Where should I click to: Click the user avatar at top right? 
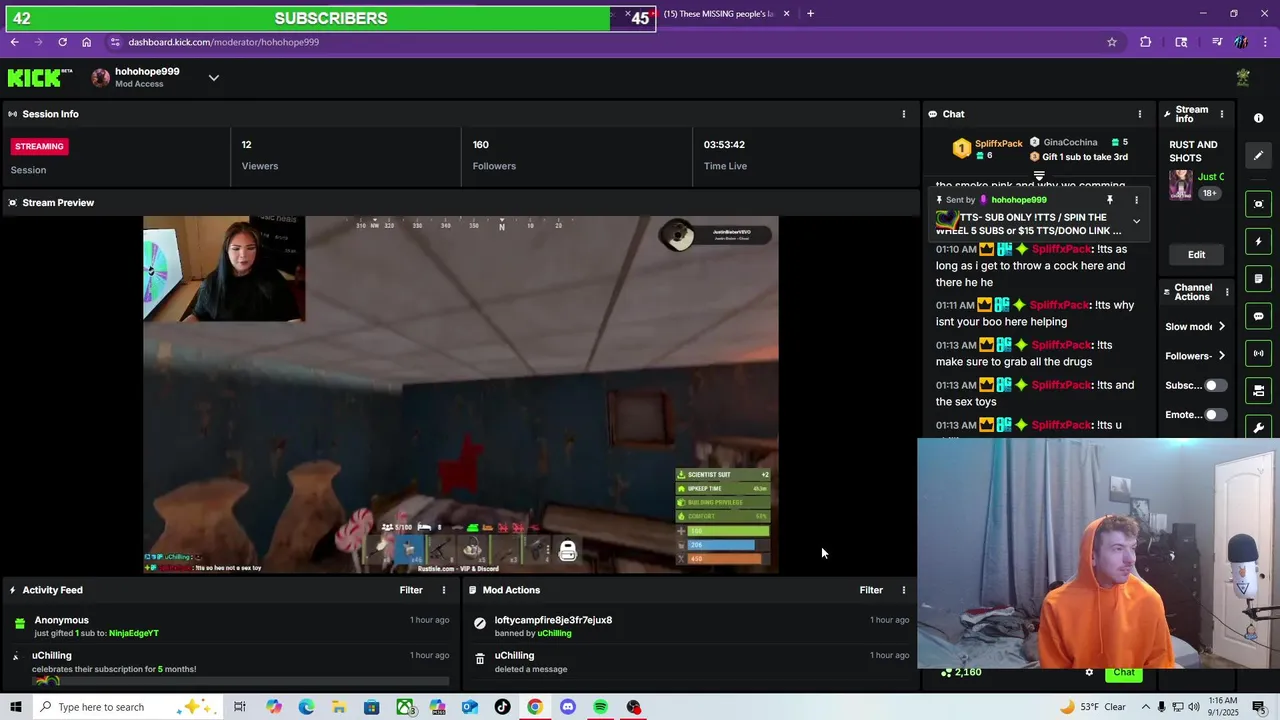1243,78
